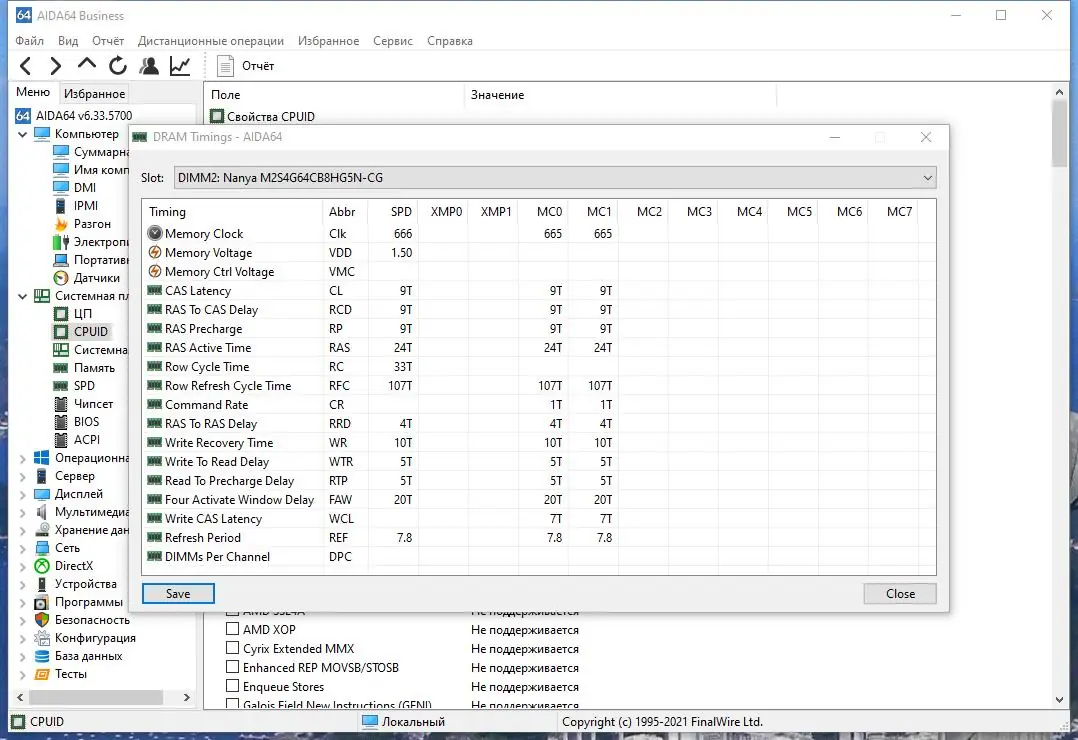Open remote user management icon in toolbar

(x=148, y=66)
